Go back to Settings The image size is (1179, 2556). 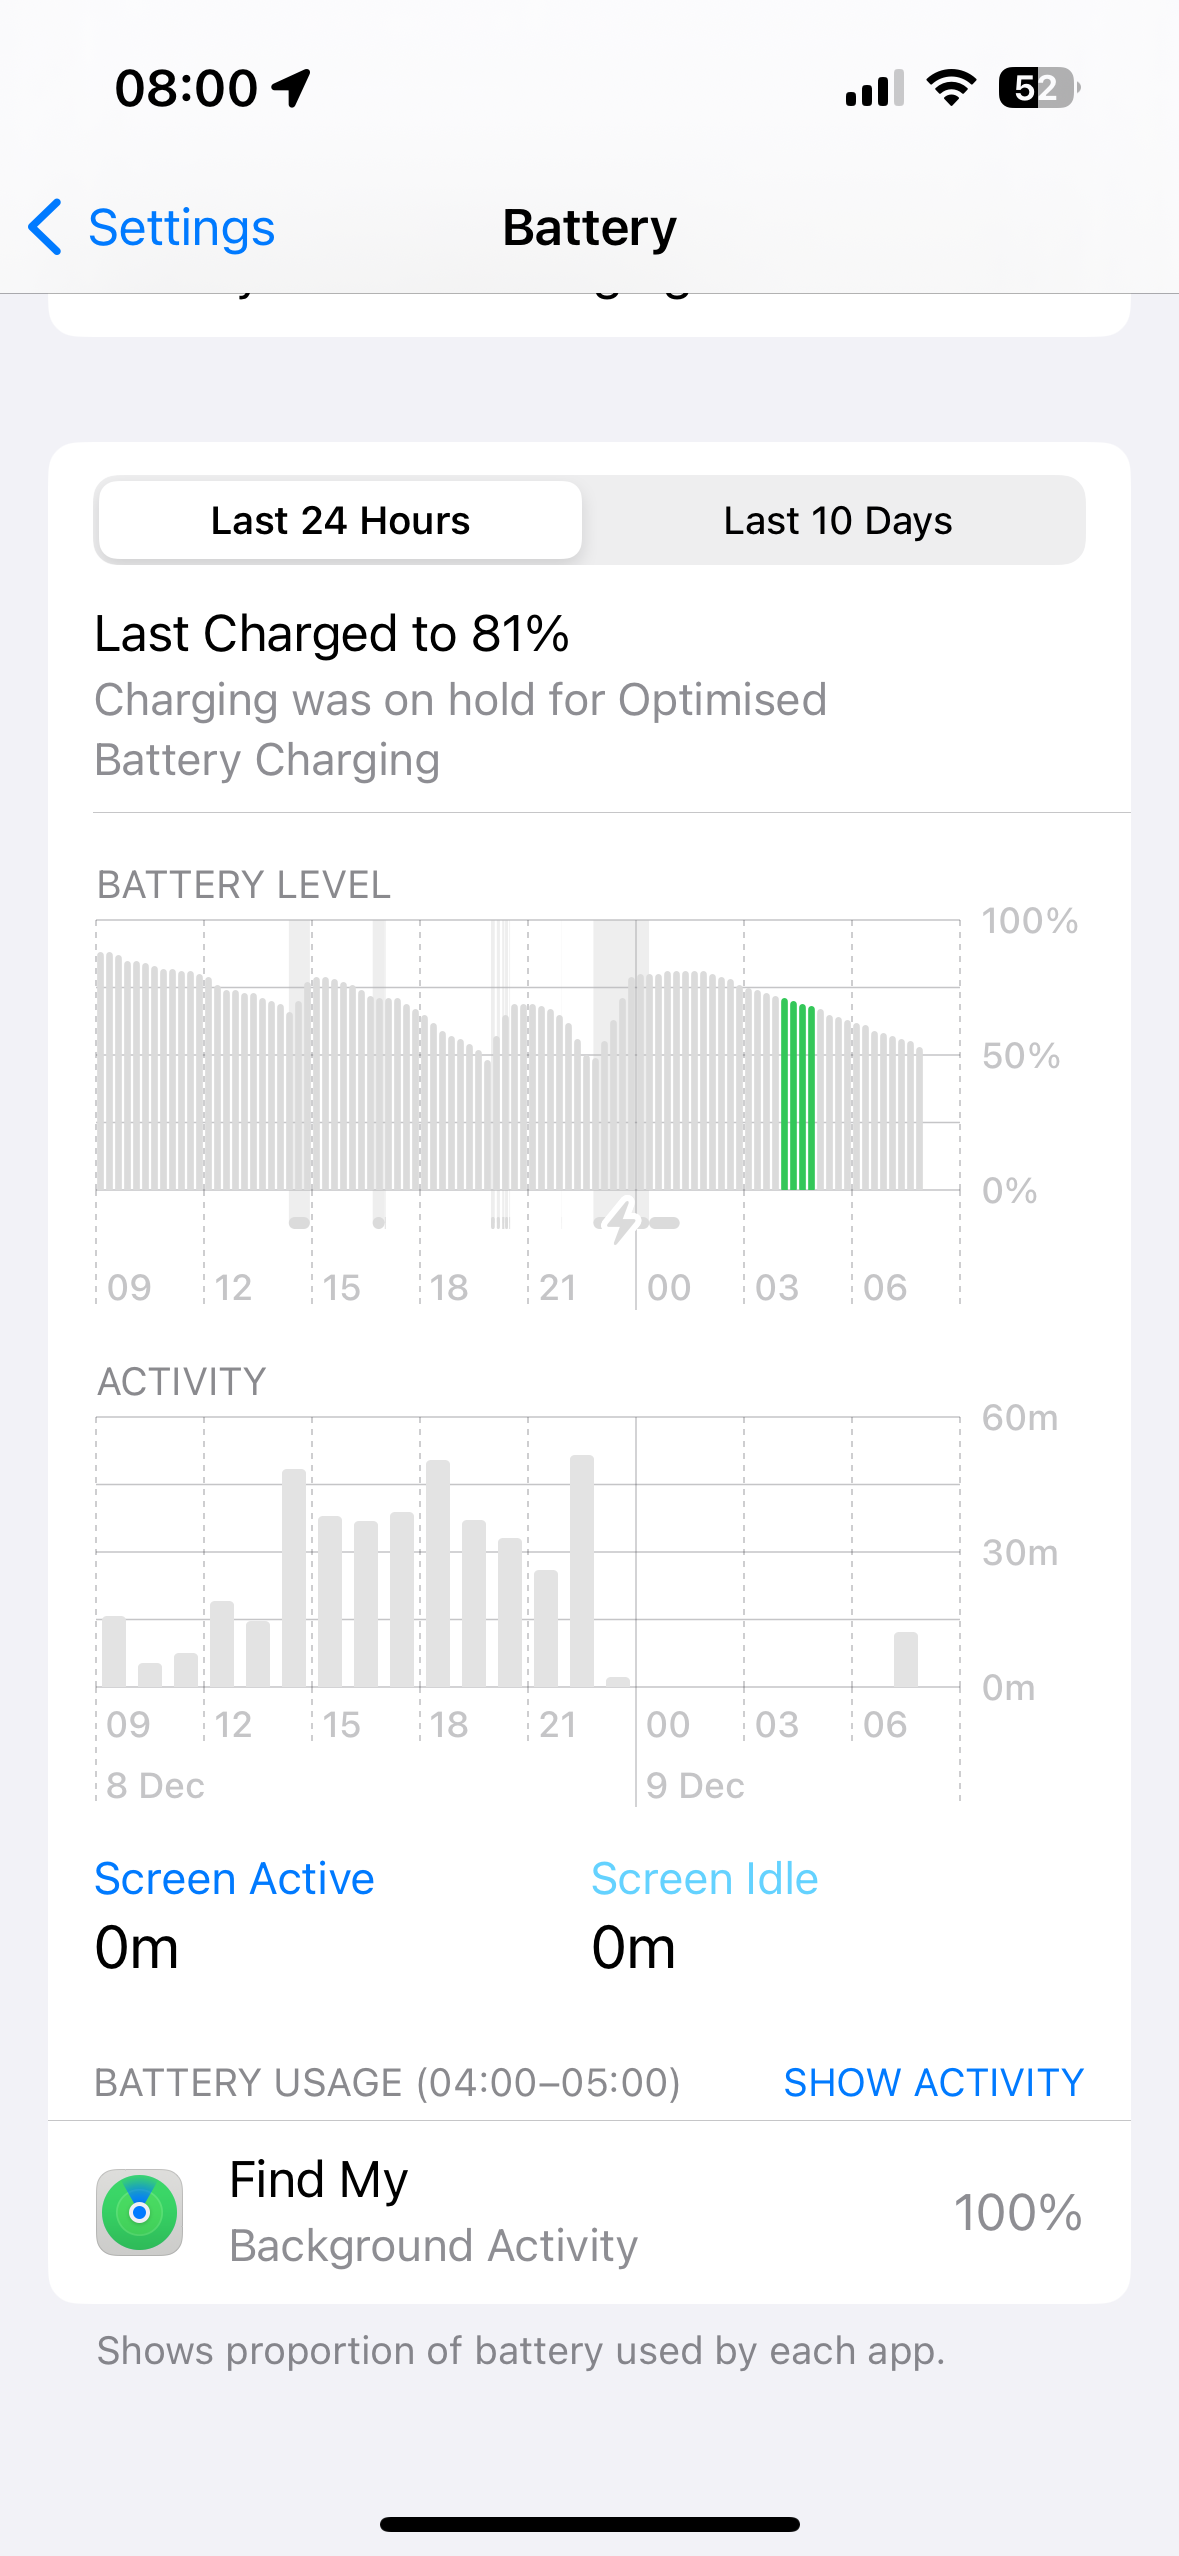(x=181, y=228)
